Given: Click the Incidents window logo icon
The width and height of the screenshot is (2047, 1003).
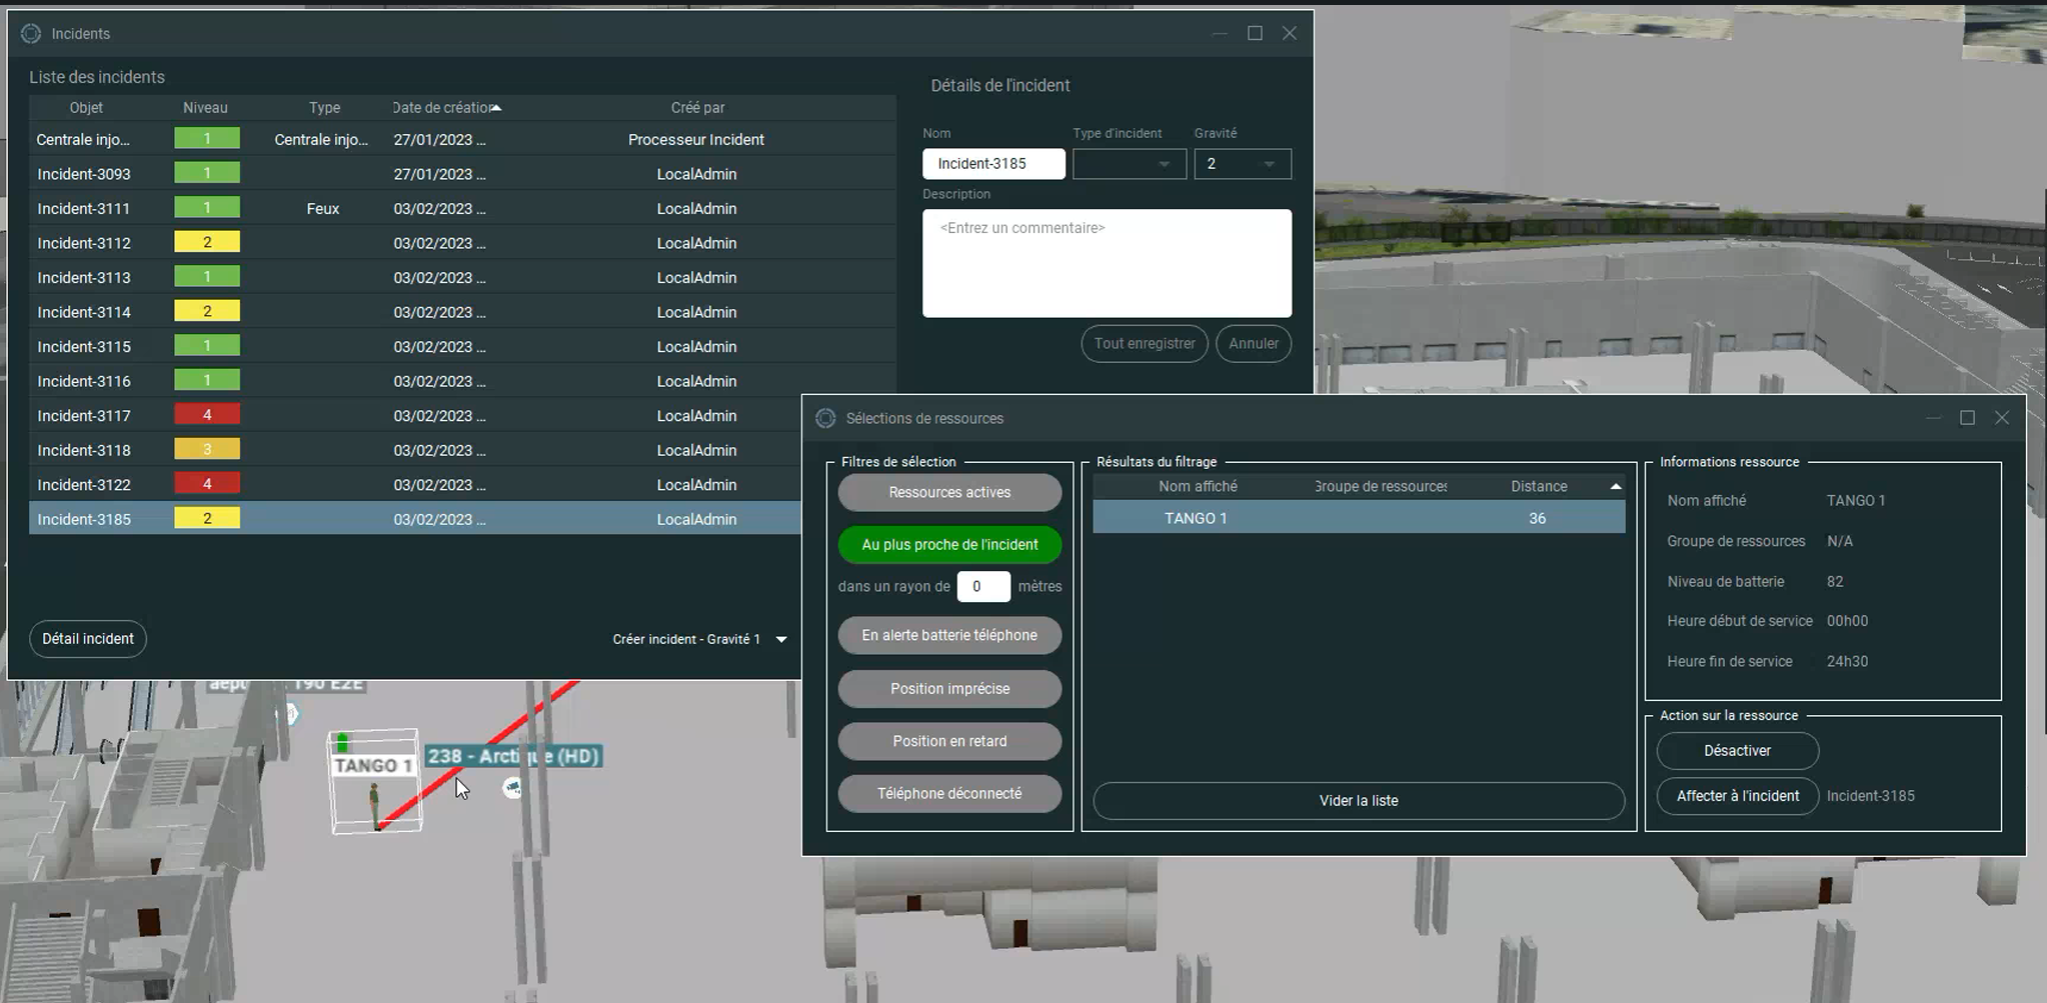Looking at the screenshot, I should (x=30, y=32).
